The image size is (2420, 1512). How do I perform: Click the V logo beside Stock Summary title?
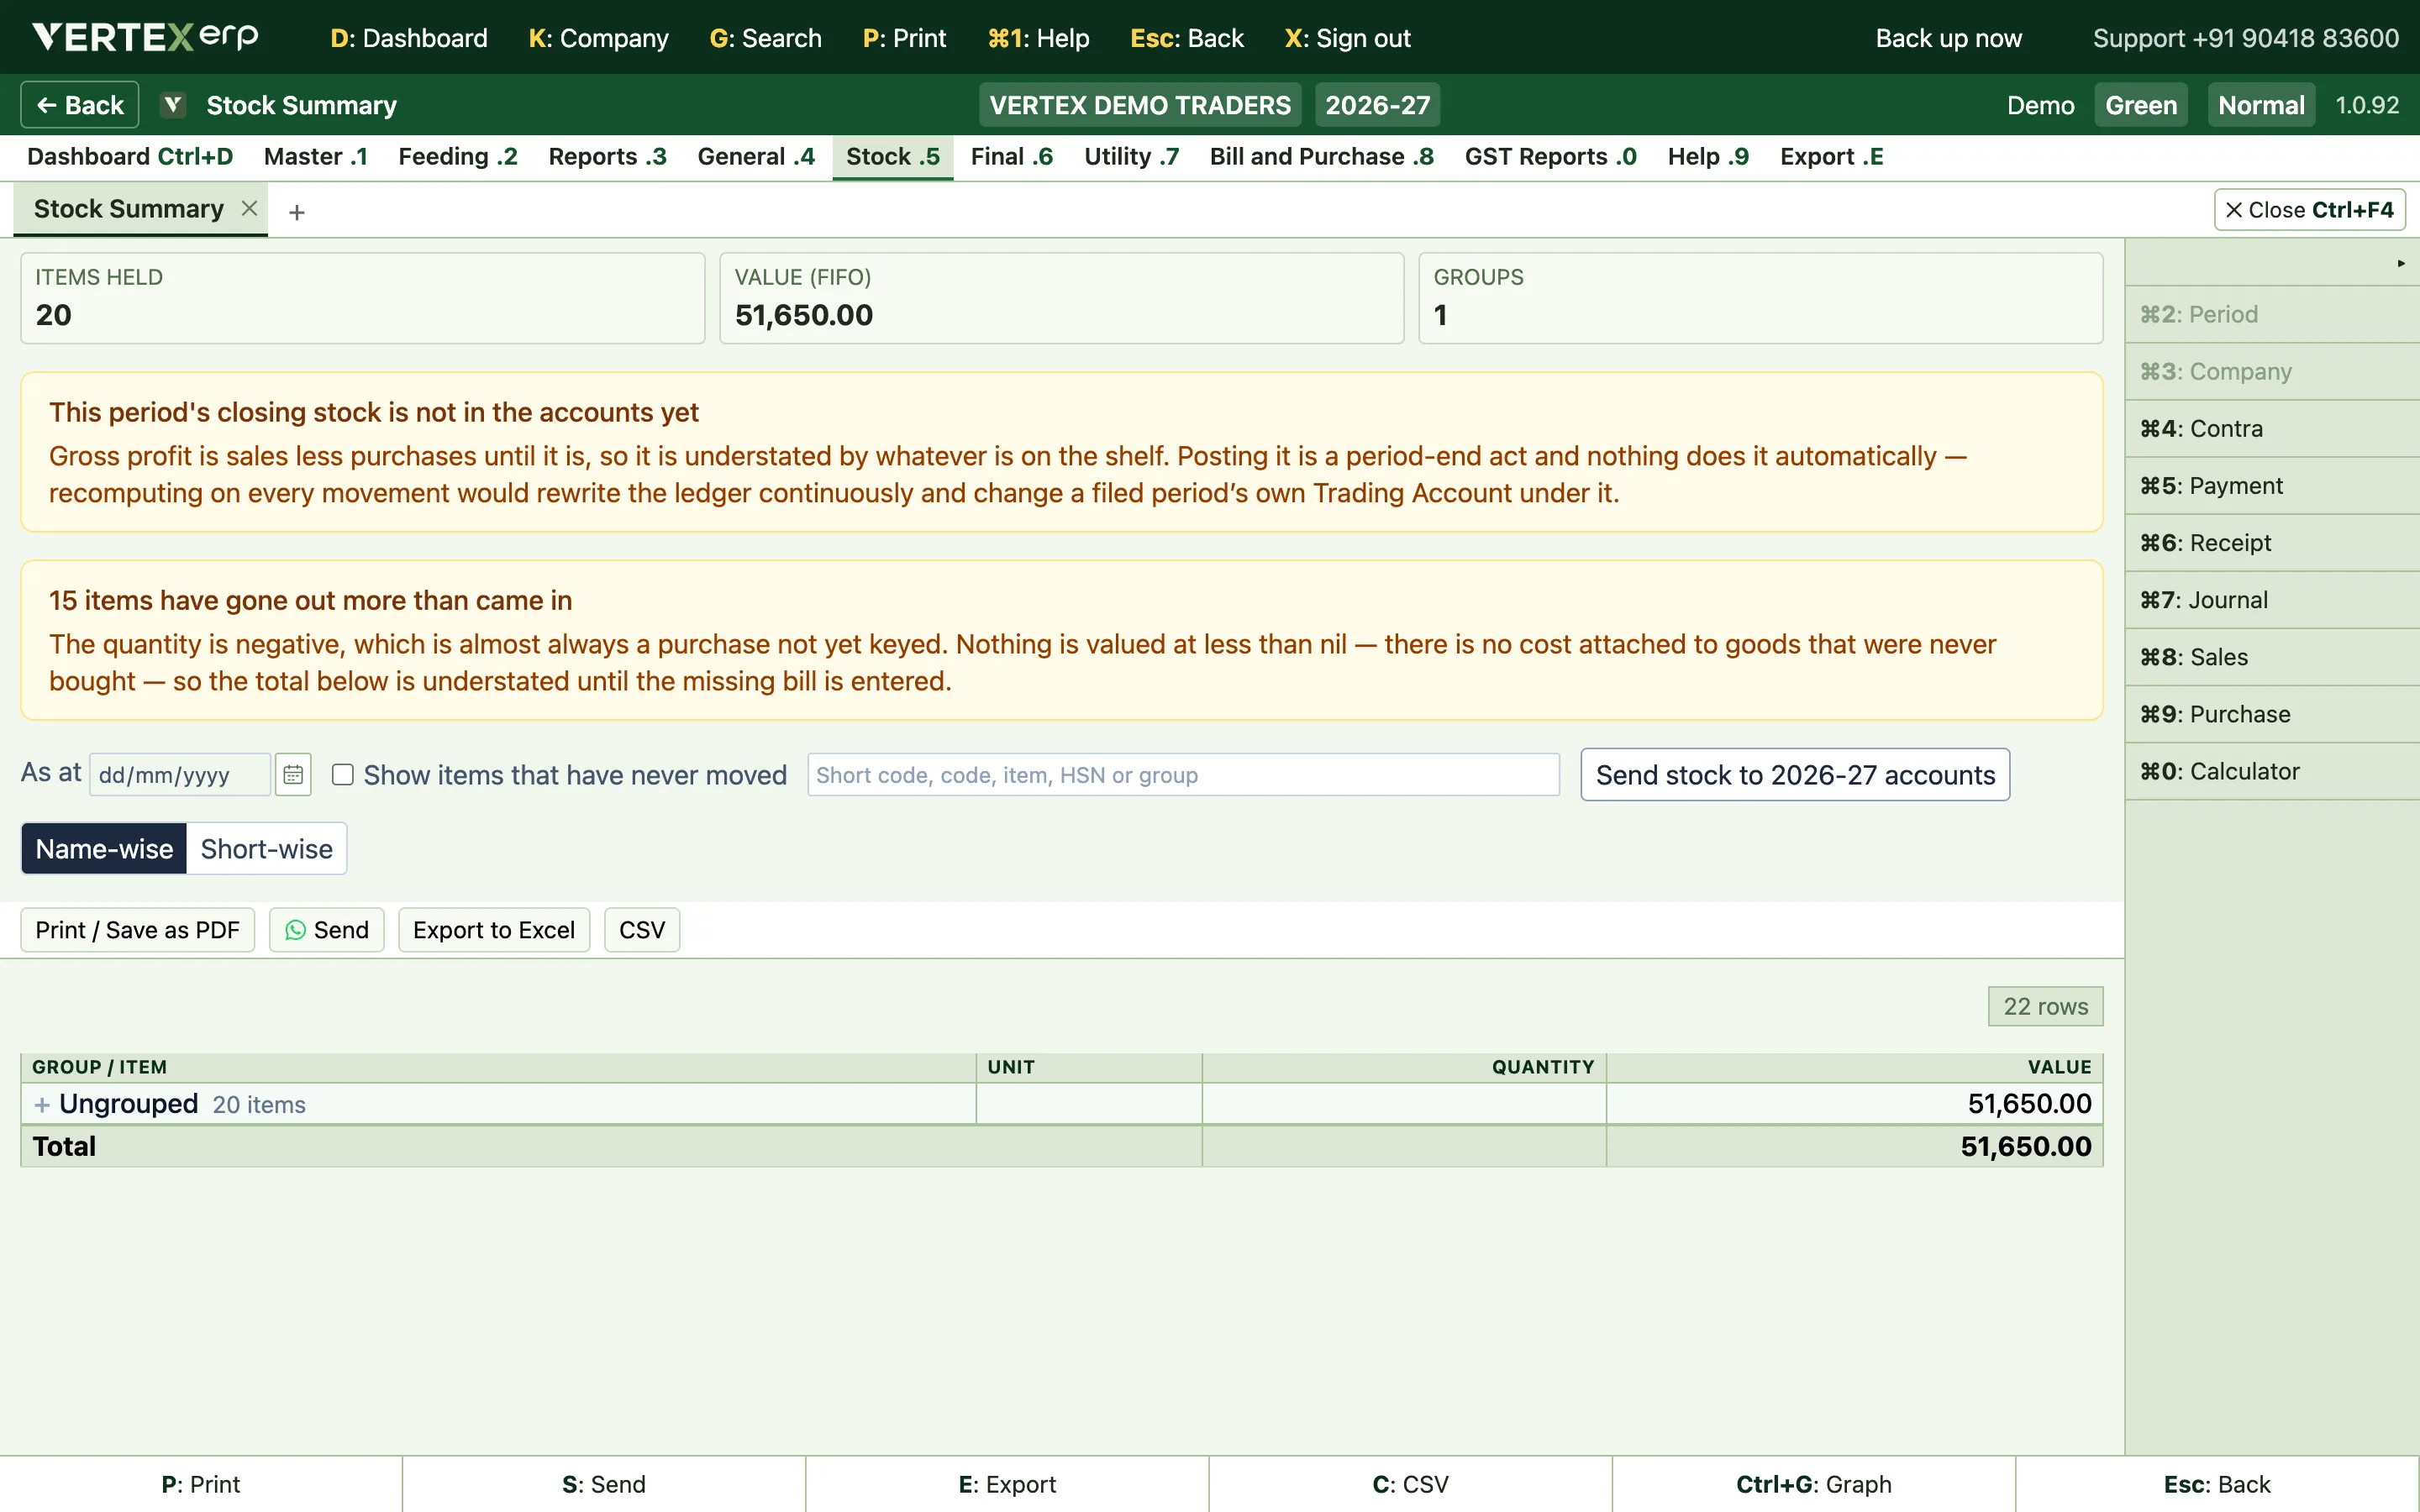[173, 105]
